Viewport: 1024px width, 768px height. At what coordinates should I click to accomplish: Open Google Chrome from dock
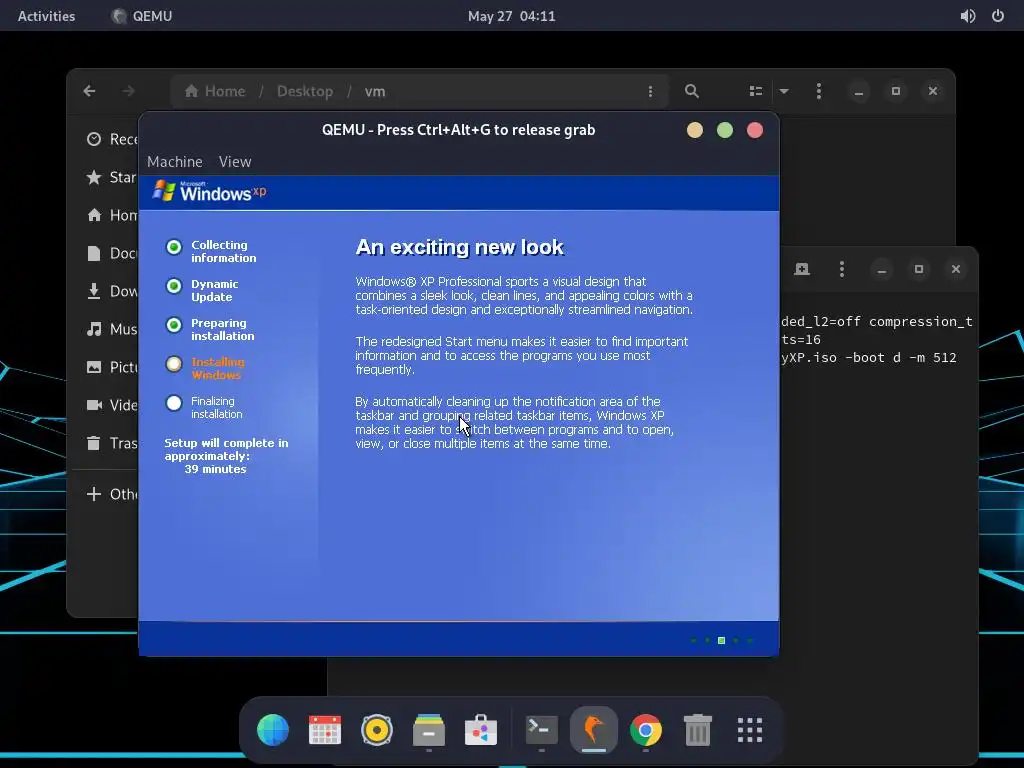pos(646,730)
